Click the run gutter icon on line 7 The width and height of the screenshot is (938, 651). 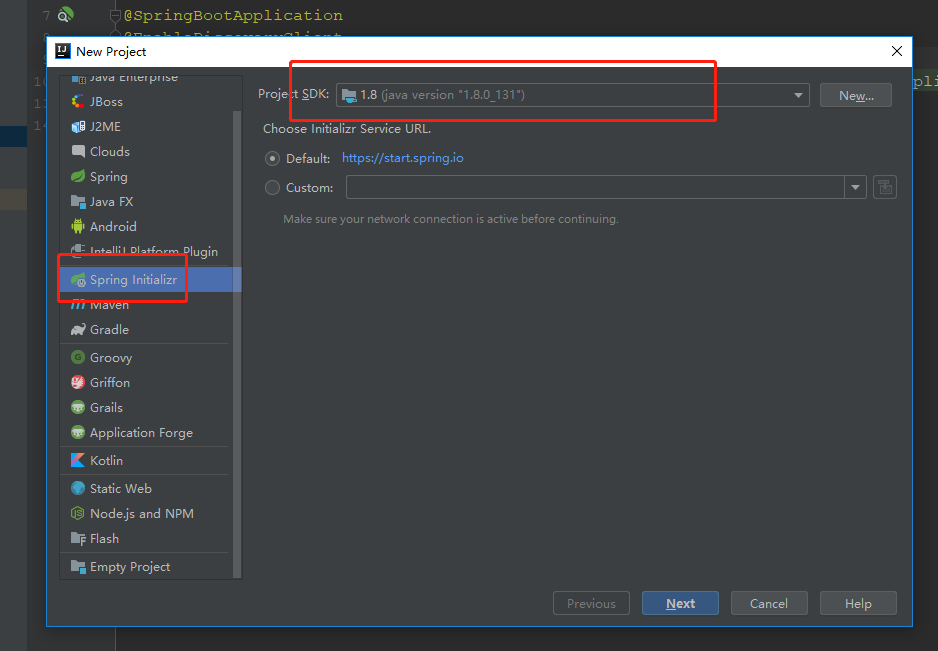(x=65, y=14)
